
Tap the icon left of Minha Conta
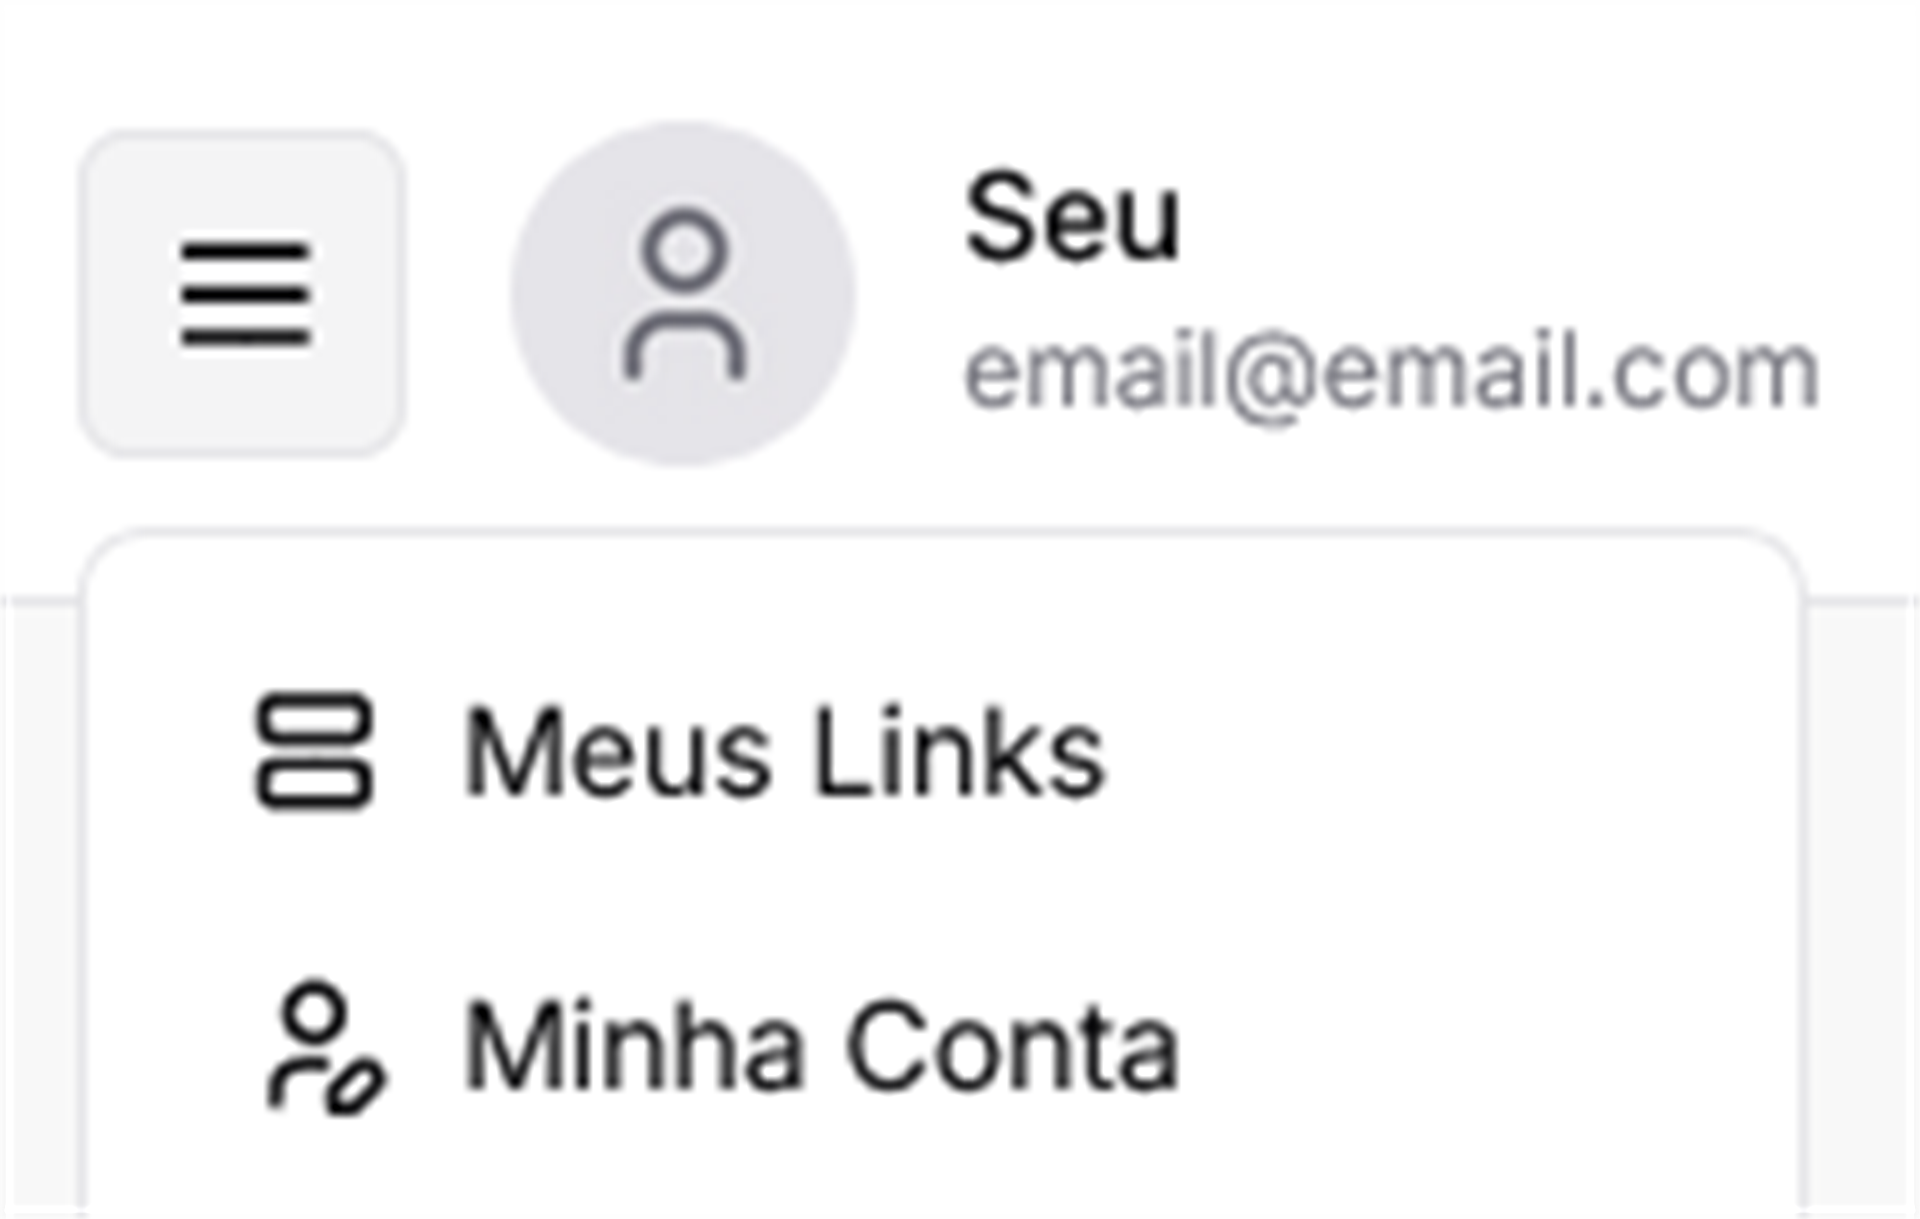pyautogui.click(x=323, y=1047)
